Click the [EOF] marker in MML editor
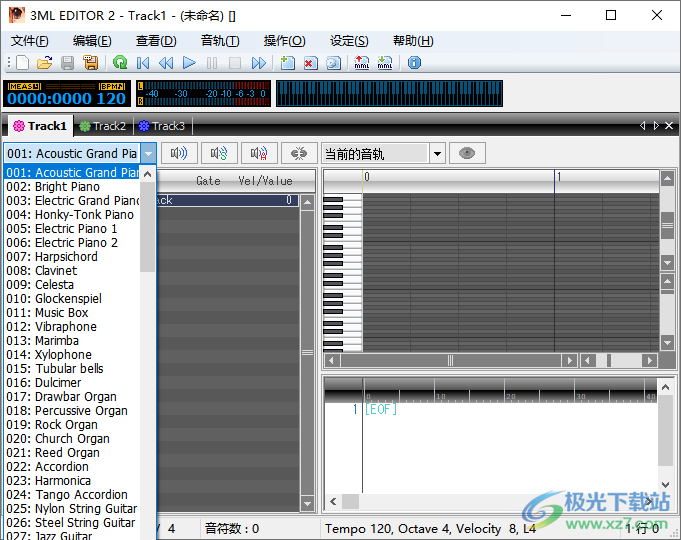 click(381, 409)
